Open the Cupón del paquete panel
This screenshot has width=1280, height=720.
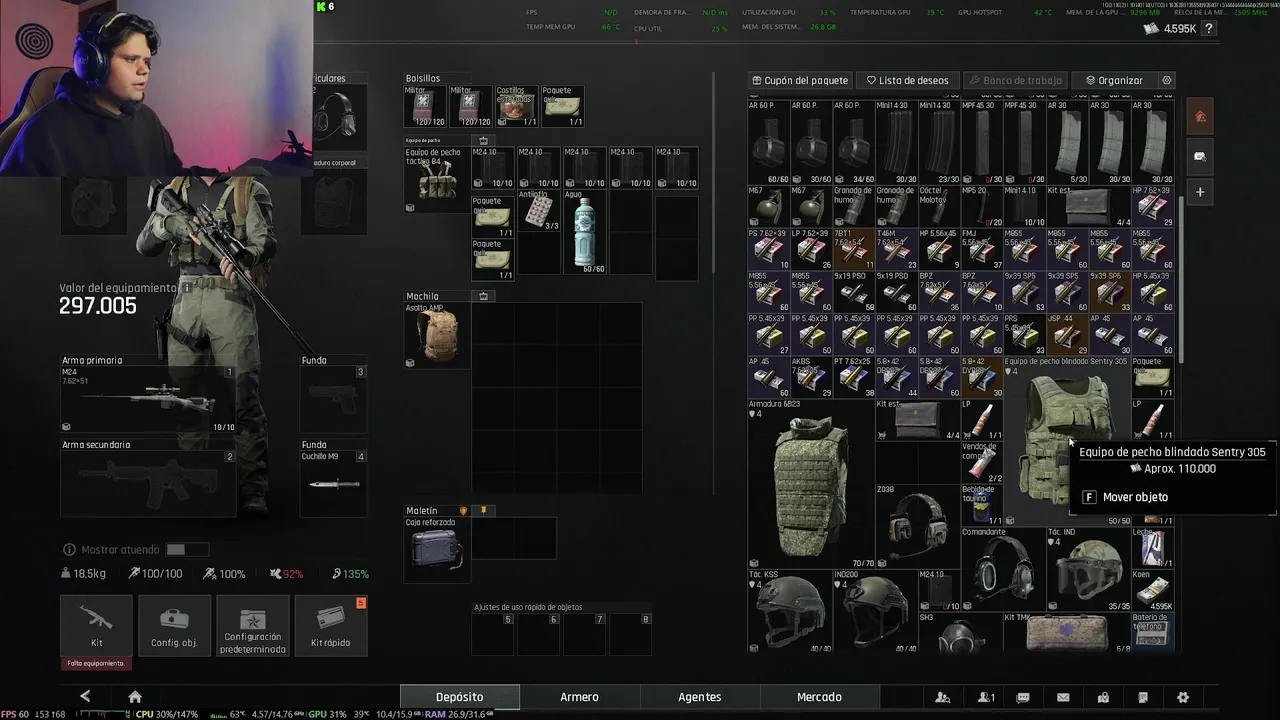[800, 80]
